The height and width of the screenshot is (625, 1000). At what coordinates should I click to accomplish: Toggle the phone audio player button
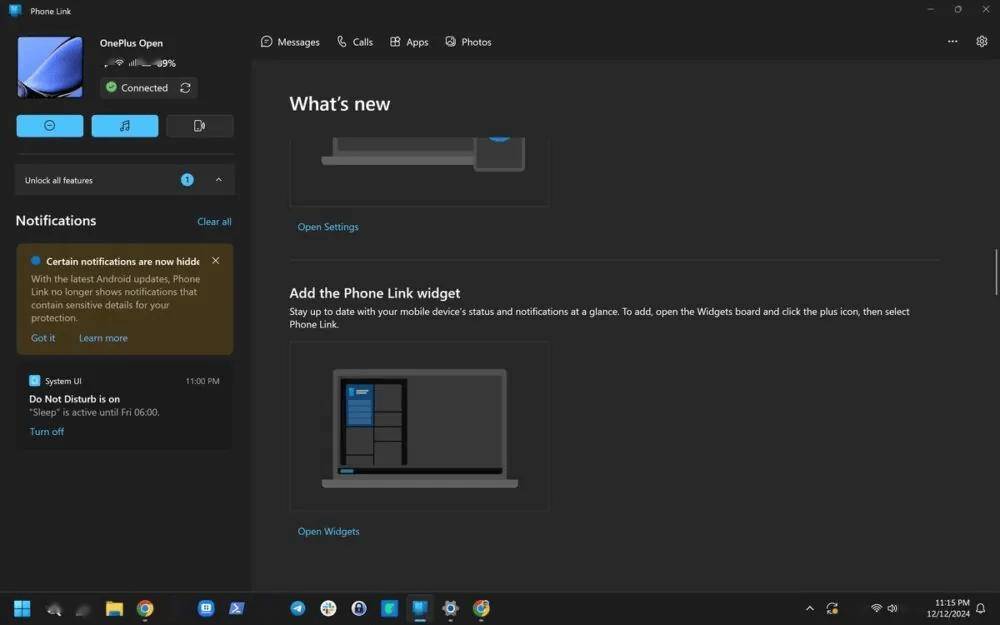[125, 126]
